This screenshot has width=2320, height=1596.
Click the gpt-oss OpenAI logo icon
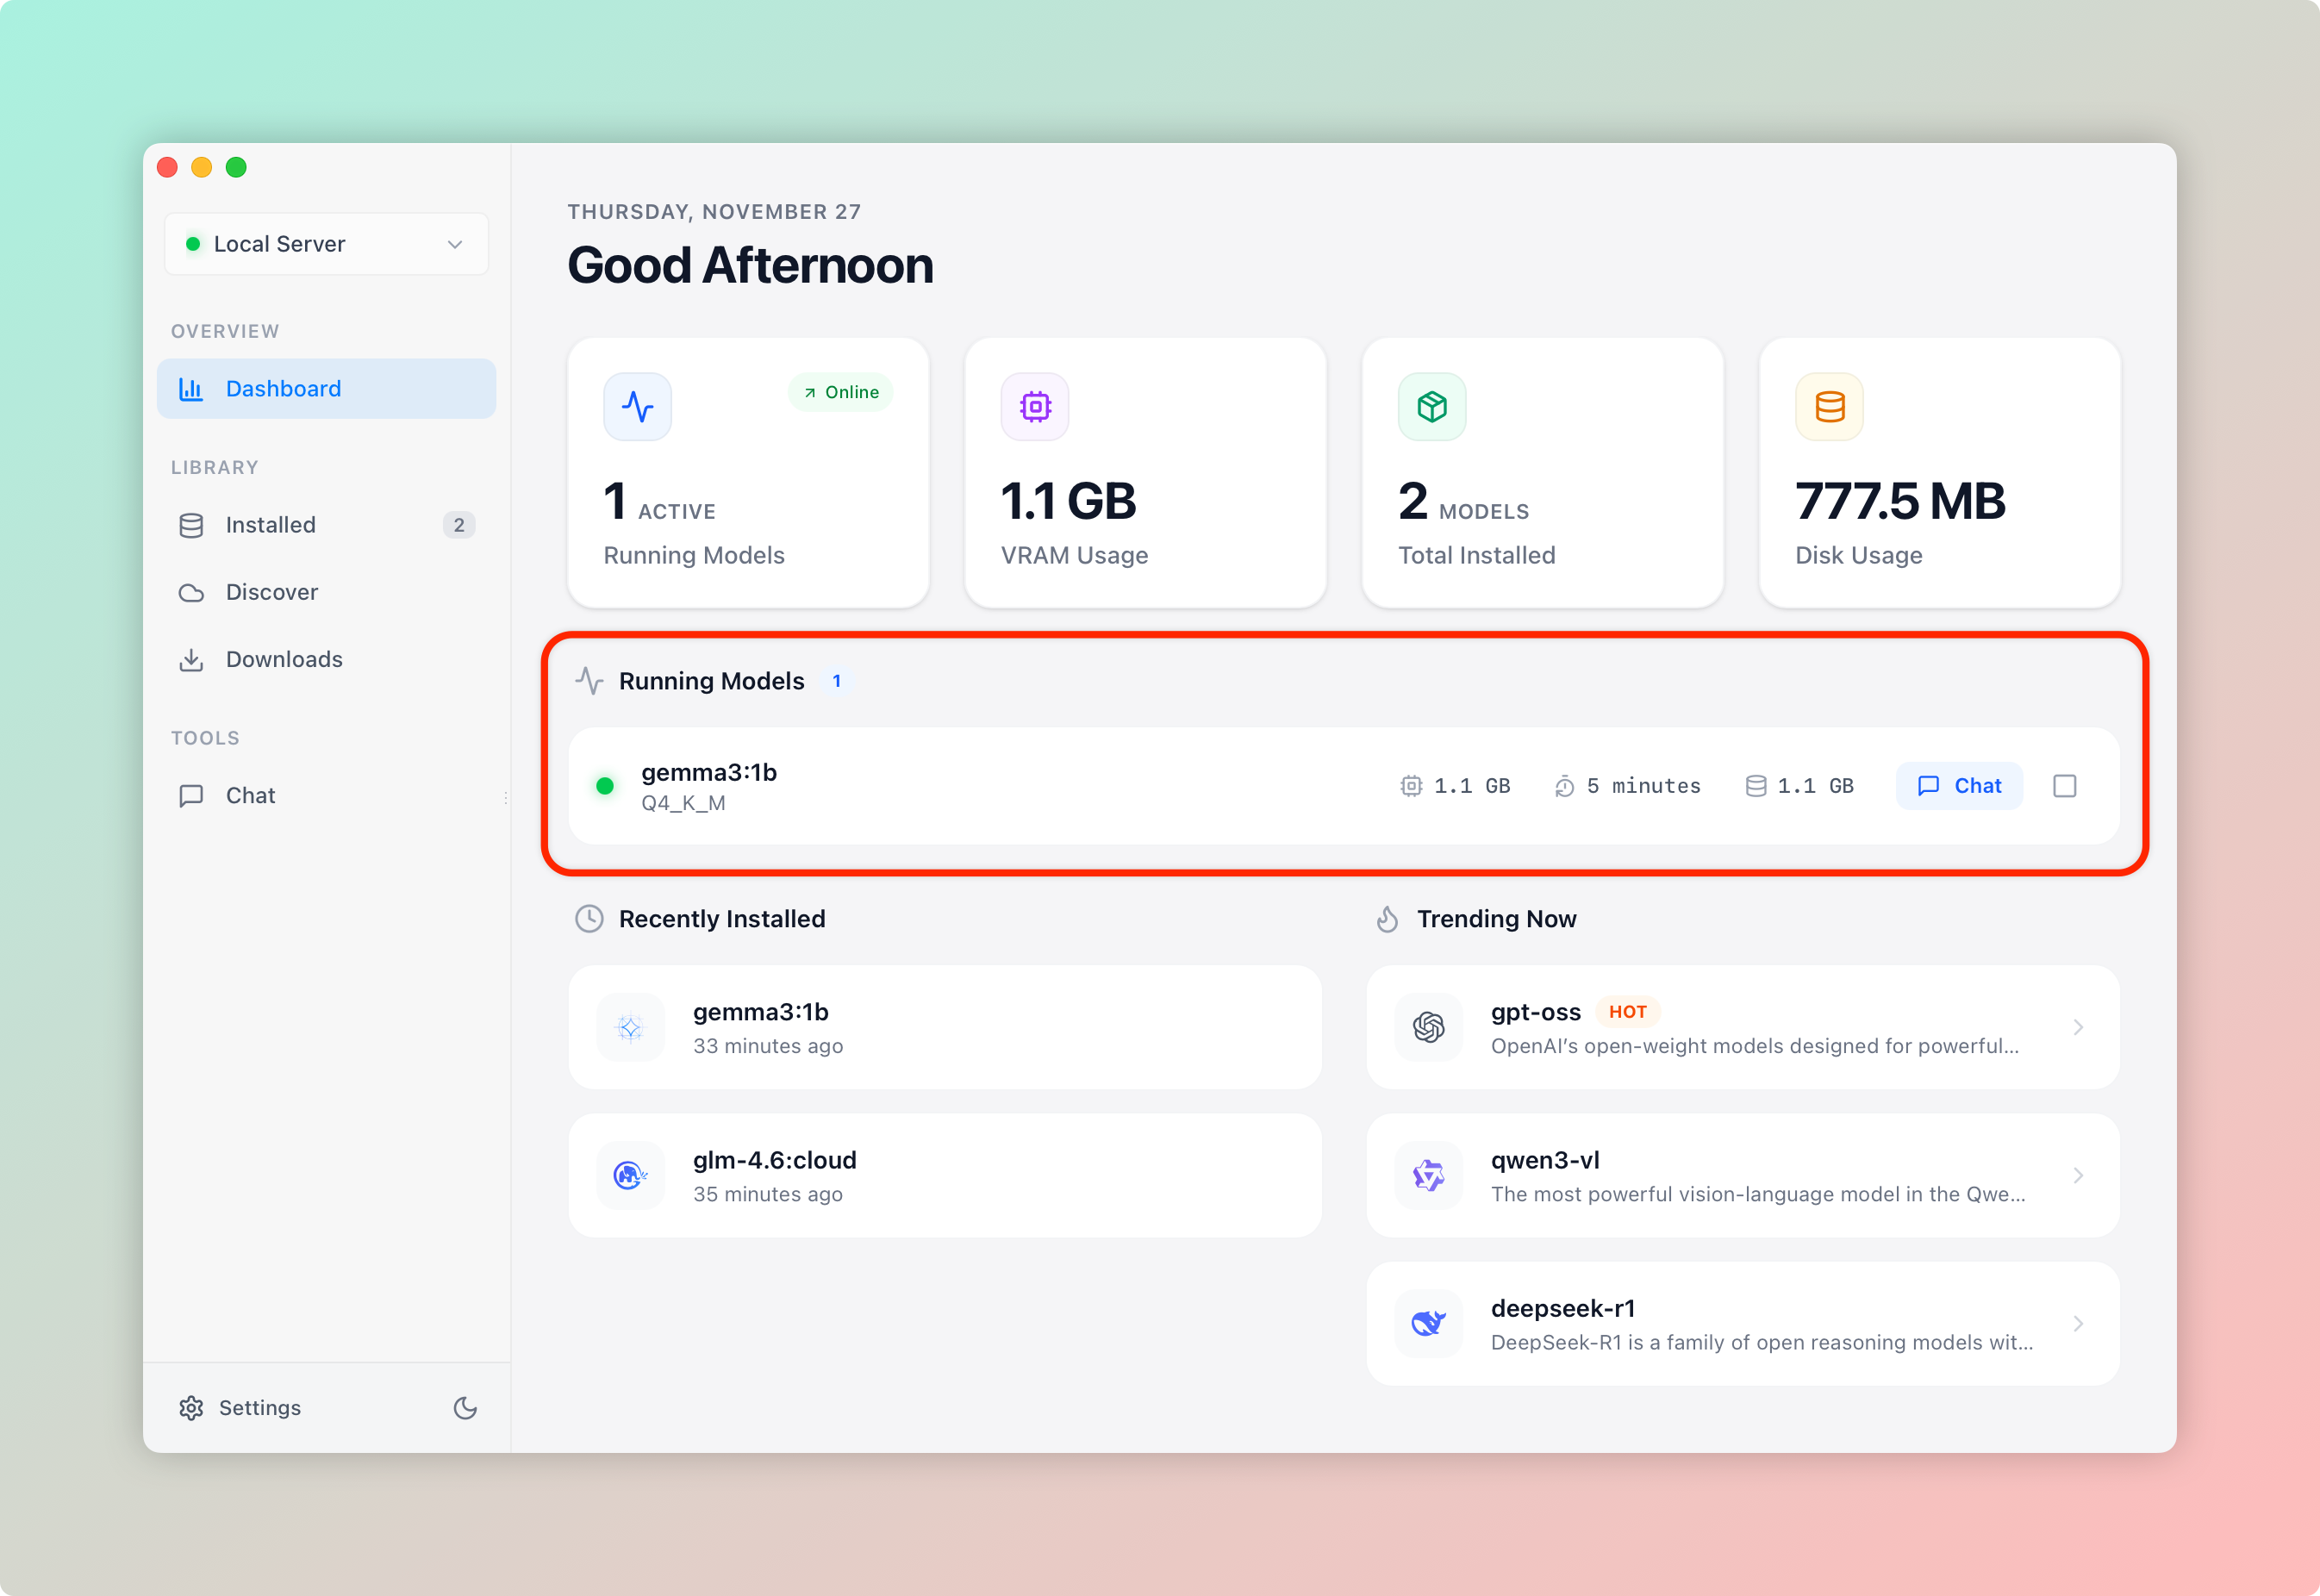coord(1428,1027)
